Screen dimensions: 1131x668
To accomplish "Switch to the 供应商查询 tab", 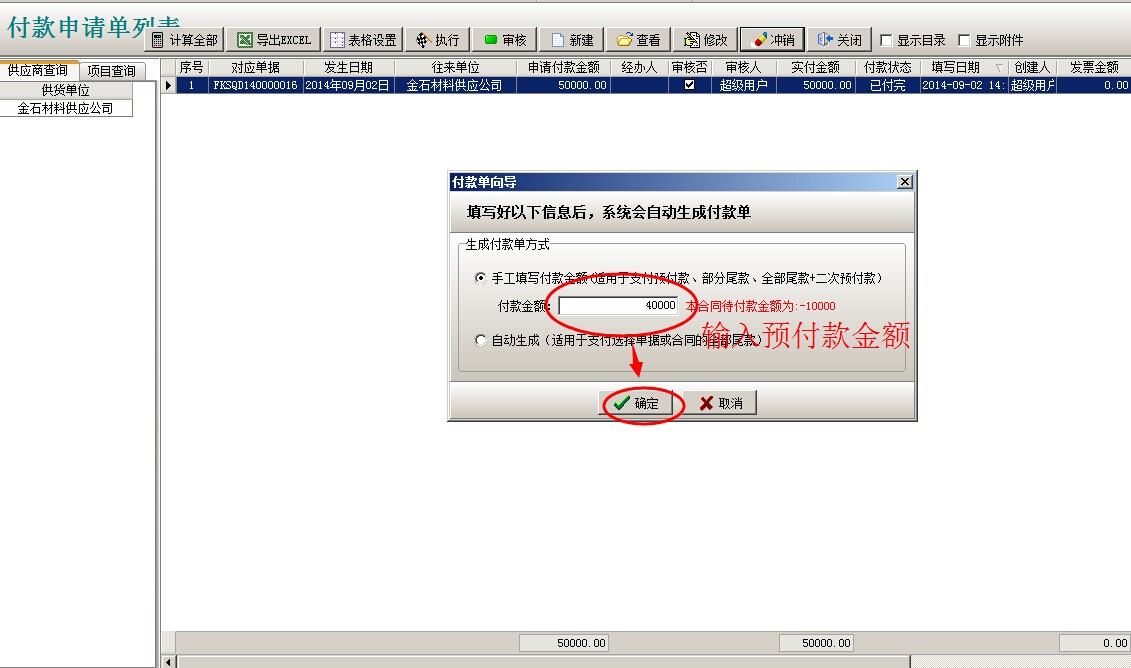I will (38, 70).
